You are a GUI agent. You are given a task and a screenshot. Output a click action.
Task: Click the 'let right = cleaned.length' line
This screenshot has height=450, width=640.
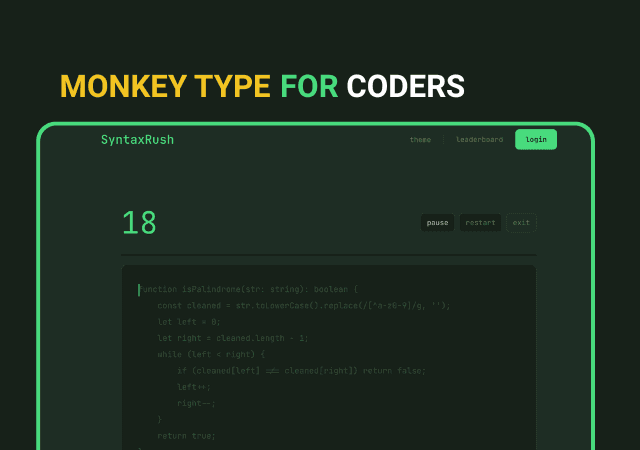tap(233, 338)
